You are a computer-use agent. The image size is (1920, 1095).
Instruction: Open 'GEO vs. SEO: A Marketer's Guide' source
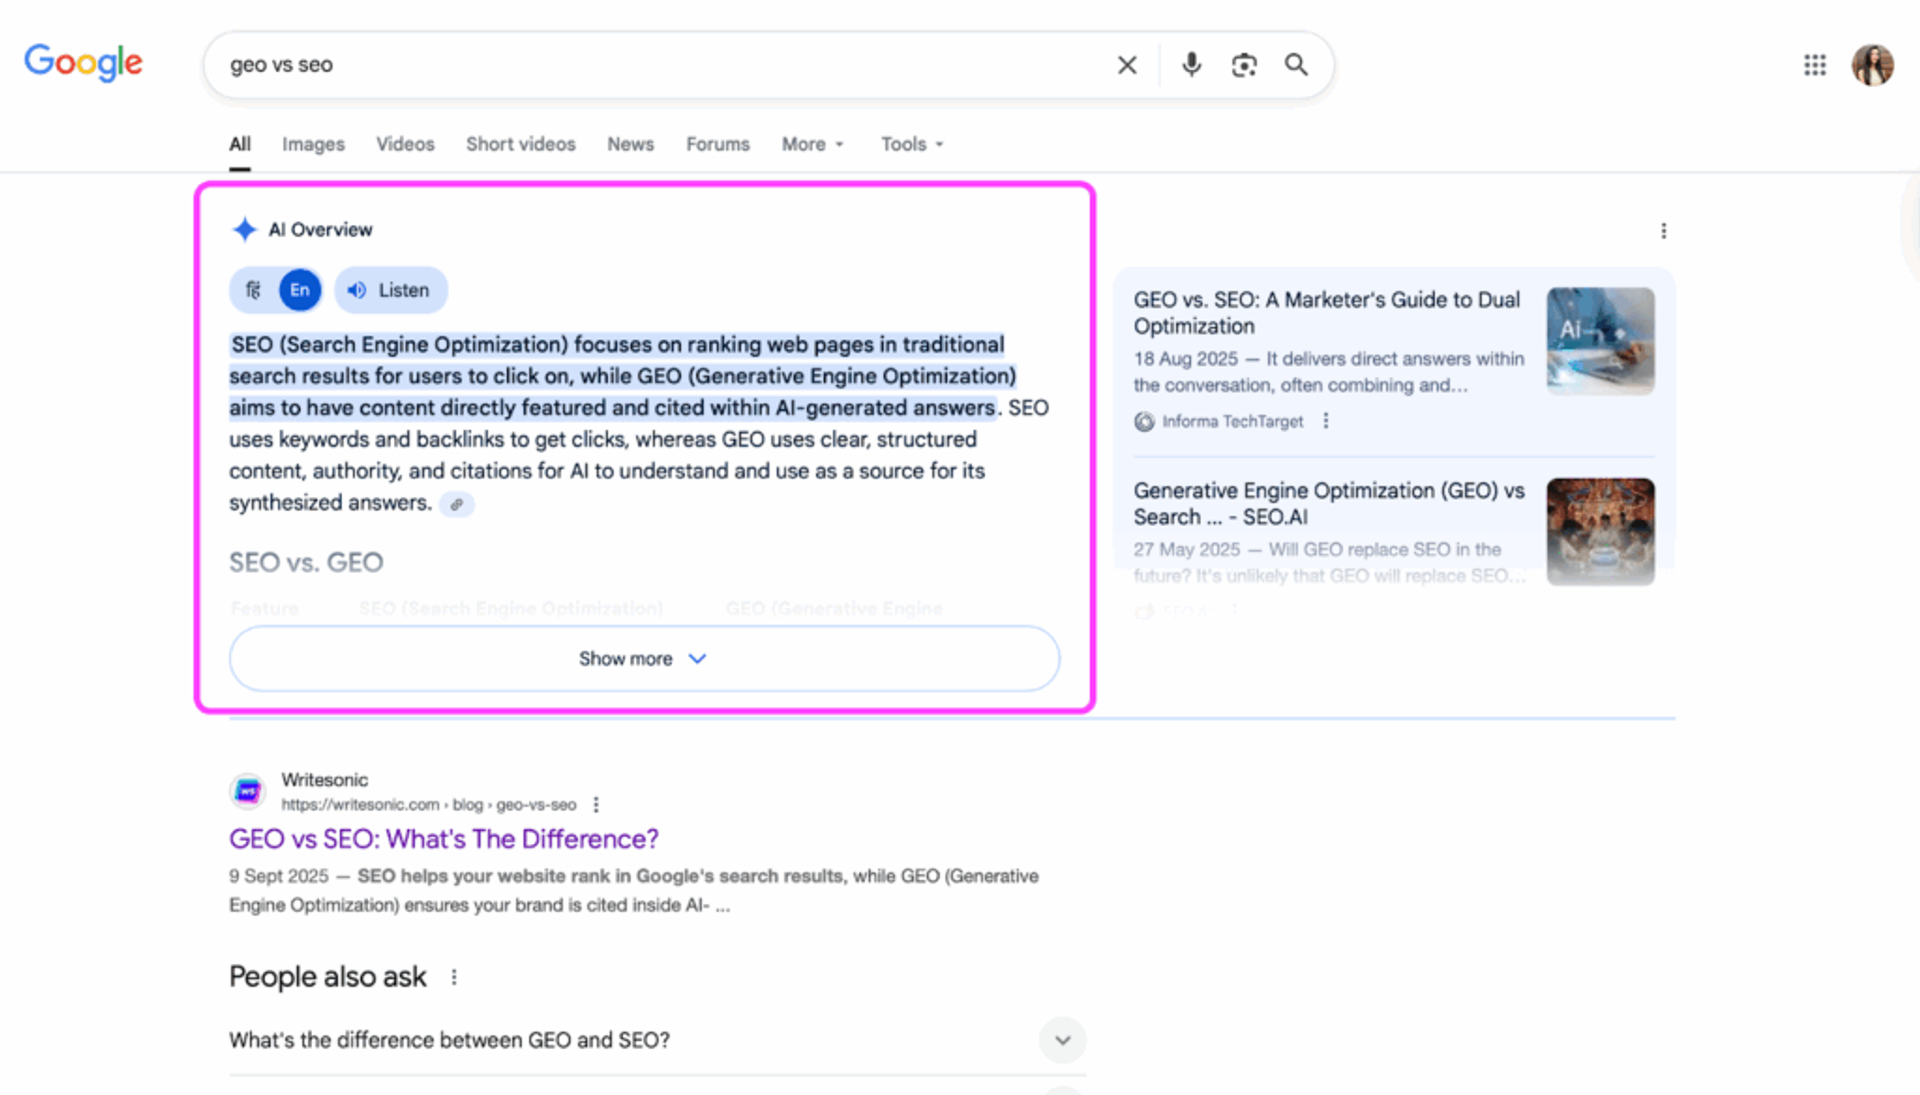click(x=1326, y=313)
